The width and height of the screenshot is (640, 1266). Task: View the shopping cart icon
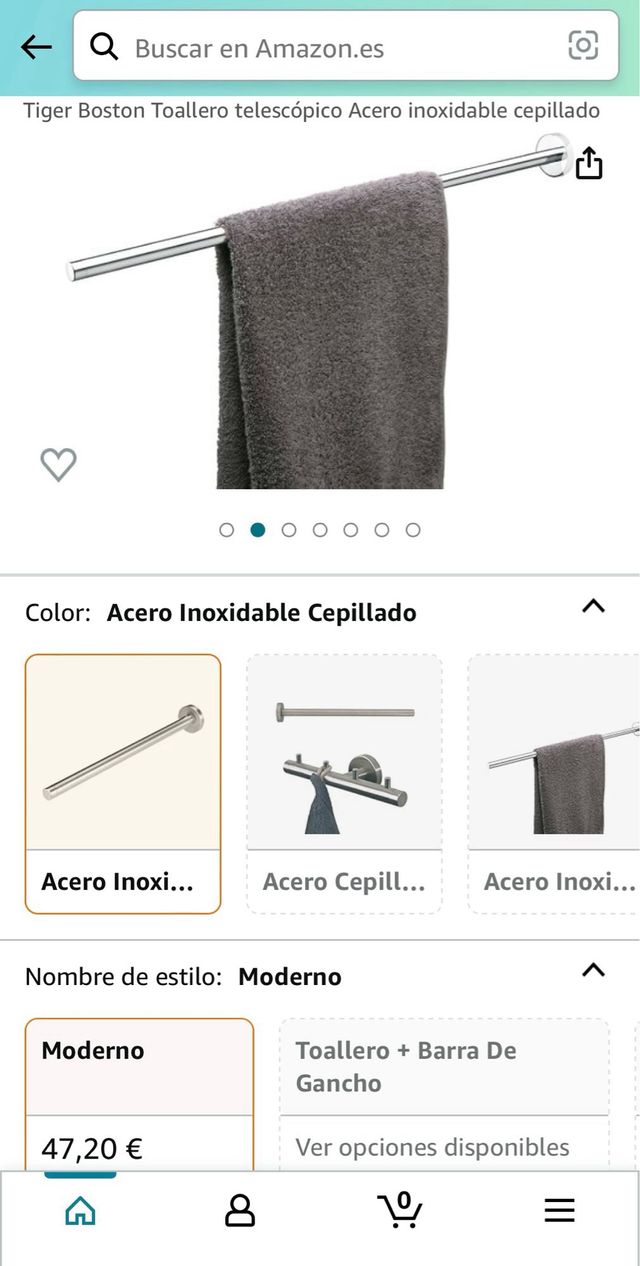(x=400, y=1210)
